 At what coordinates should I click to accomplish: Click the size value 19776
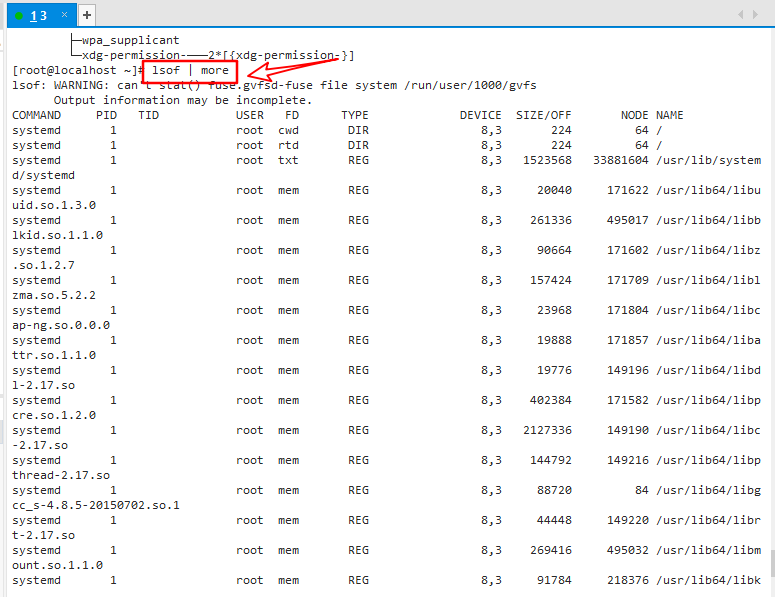pos(554,370)
